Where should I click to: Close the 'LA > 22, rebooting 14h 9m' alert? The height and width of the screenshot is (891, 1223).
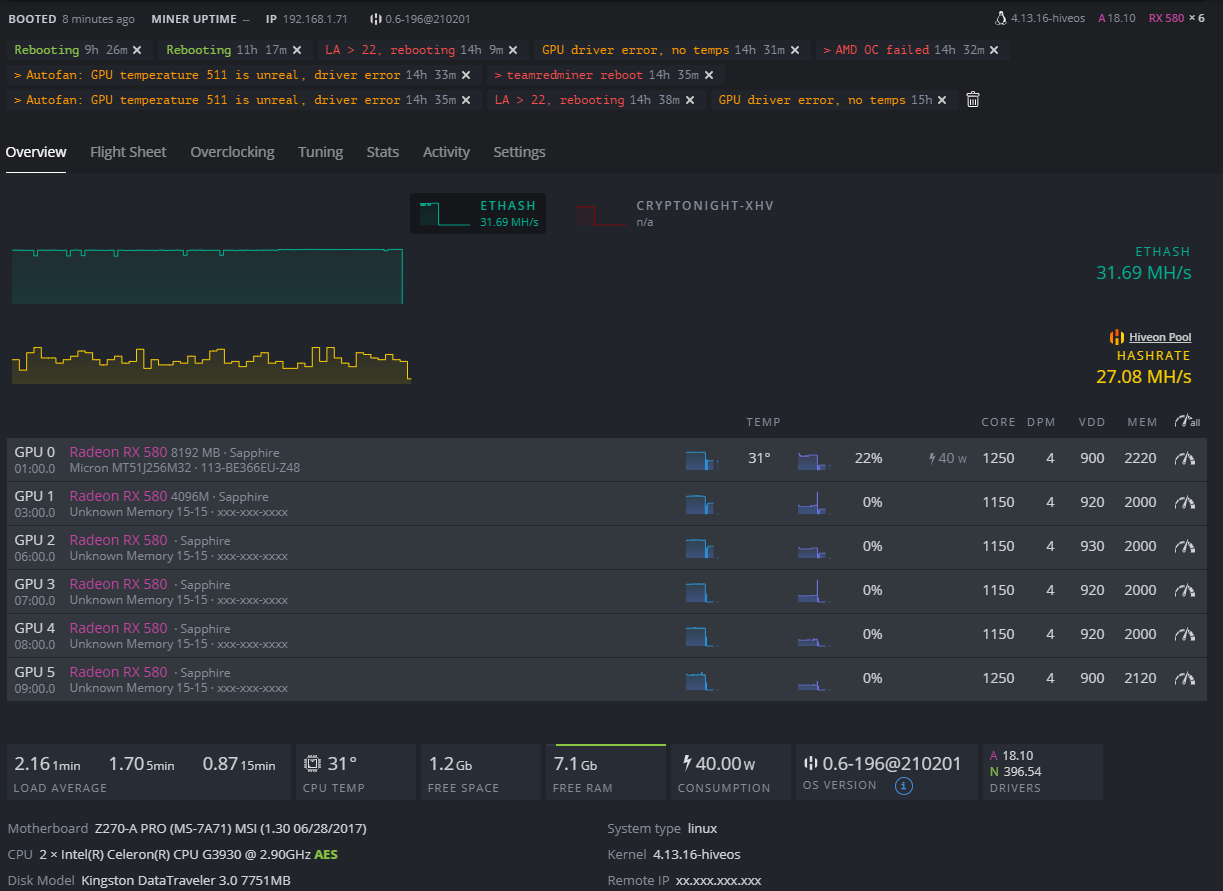(513, 50)
